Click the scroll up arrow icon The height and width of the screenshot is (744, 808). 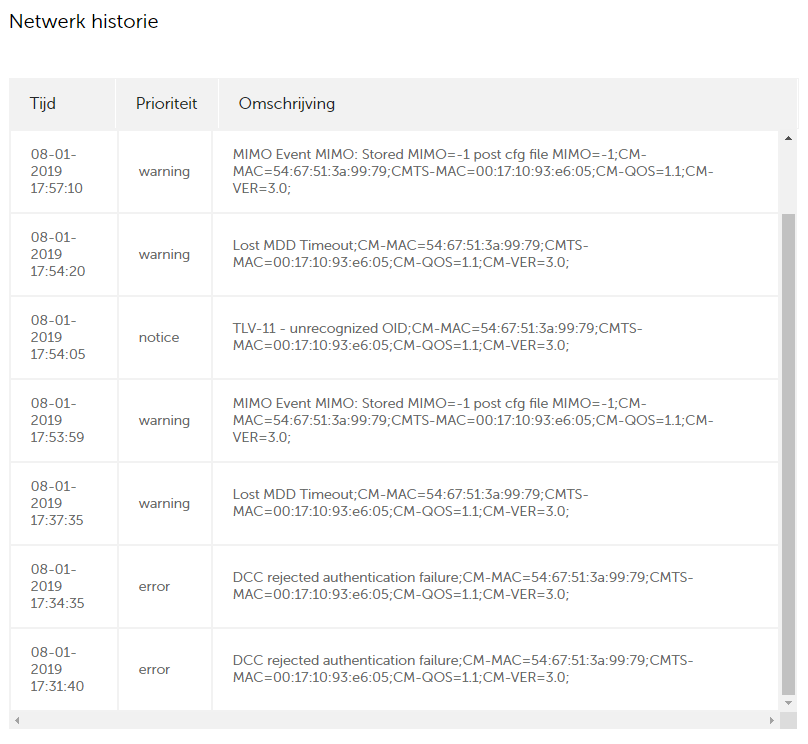coord(788,138)
